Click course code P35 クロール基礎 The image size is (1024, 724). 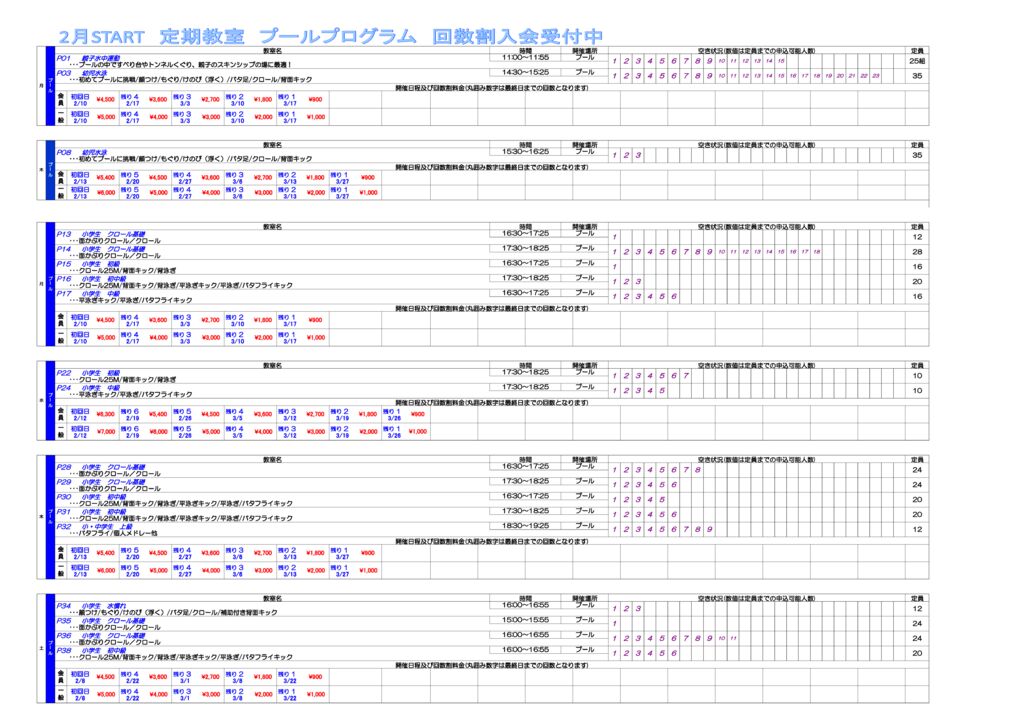click(101, 621)
